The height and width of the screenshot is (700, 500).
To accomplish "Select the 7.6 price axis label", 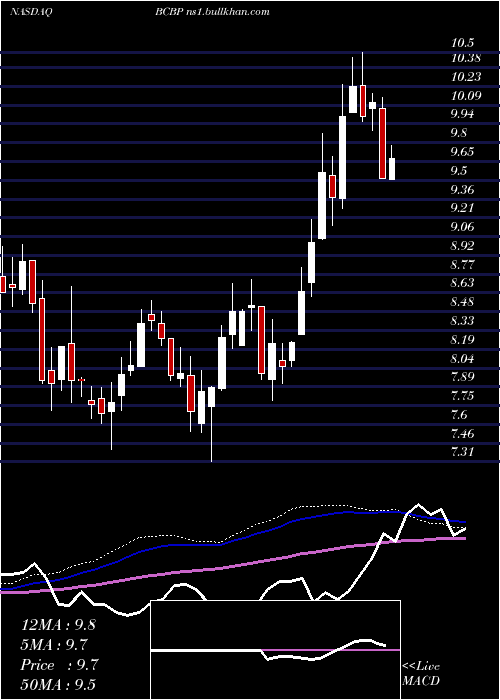I will [x=459, y=415].
